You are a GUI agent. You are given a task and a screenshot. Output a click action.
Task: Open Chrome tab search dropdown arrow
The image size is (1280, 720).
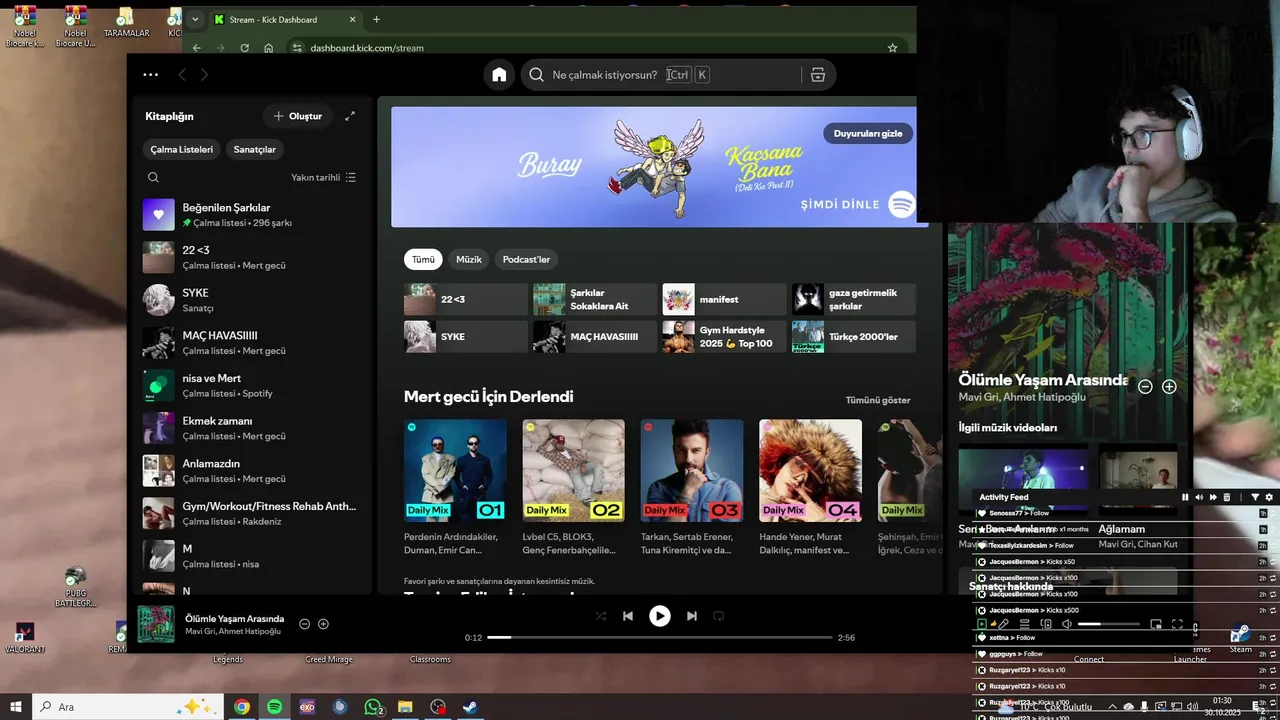coord(195,19)
